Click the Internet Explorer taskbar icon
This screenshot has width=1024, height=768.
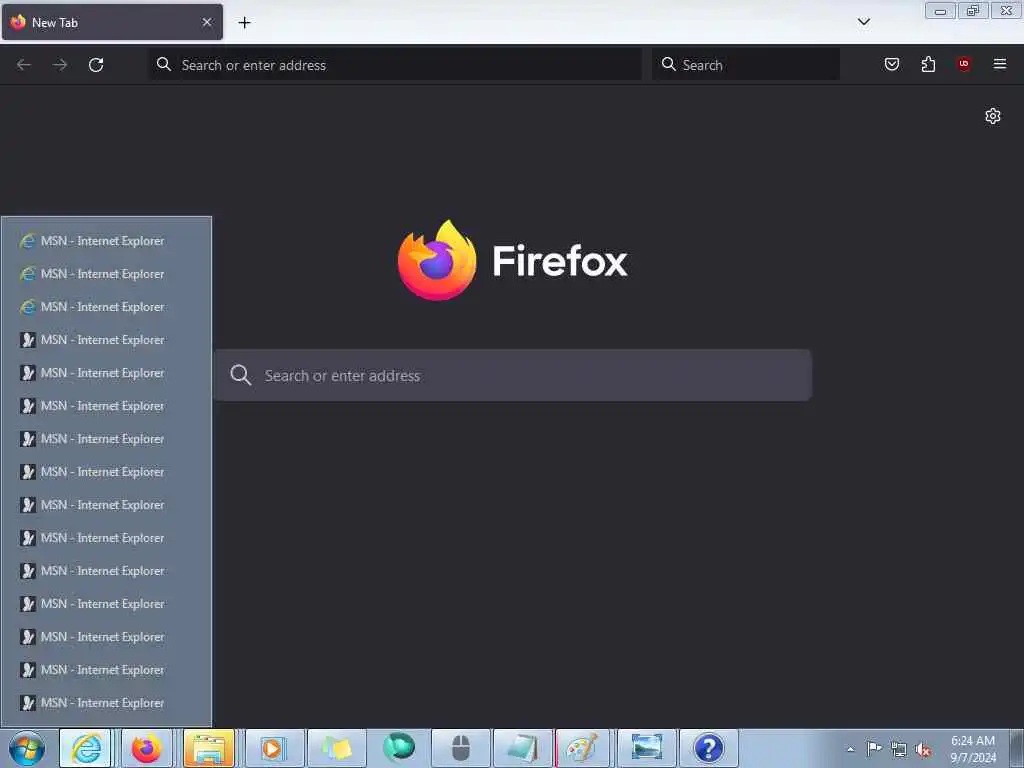pos(86,748)
